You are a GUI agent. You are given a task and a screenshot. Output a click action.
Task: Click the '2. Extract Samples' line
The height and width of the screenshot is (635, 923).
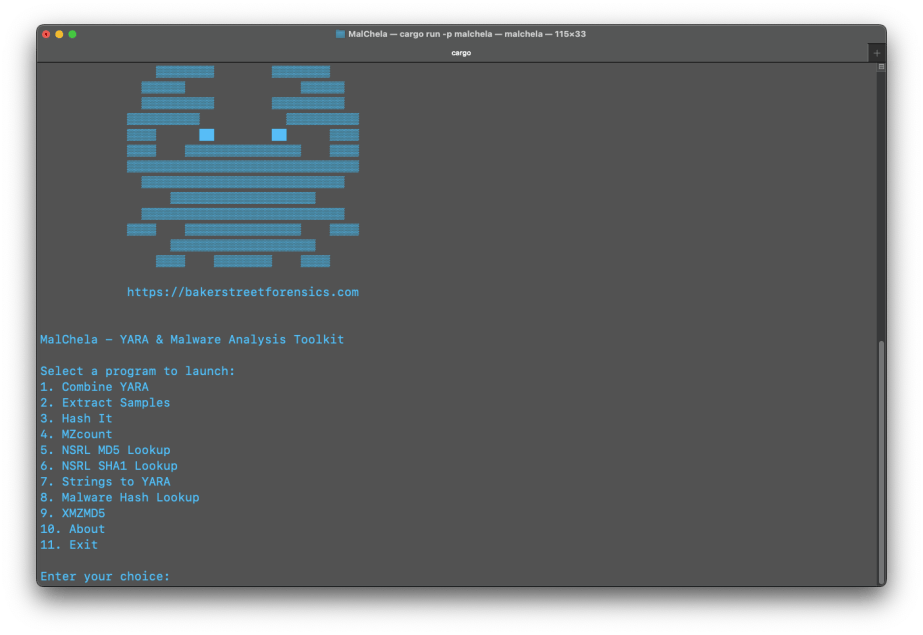[x=105, y=403]
